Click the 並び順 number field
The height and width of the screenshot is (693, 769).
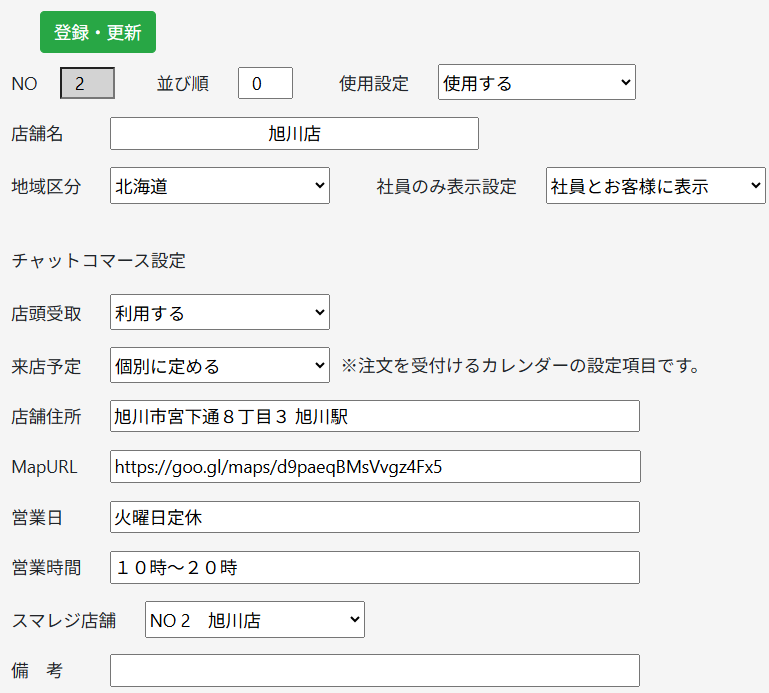265,83
